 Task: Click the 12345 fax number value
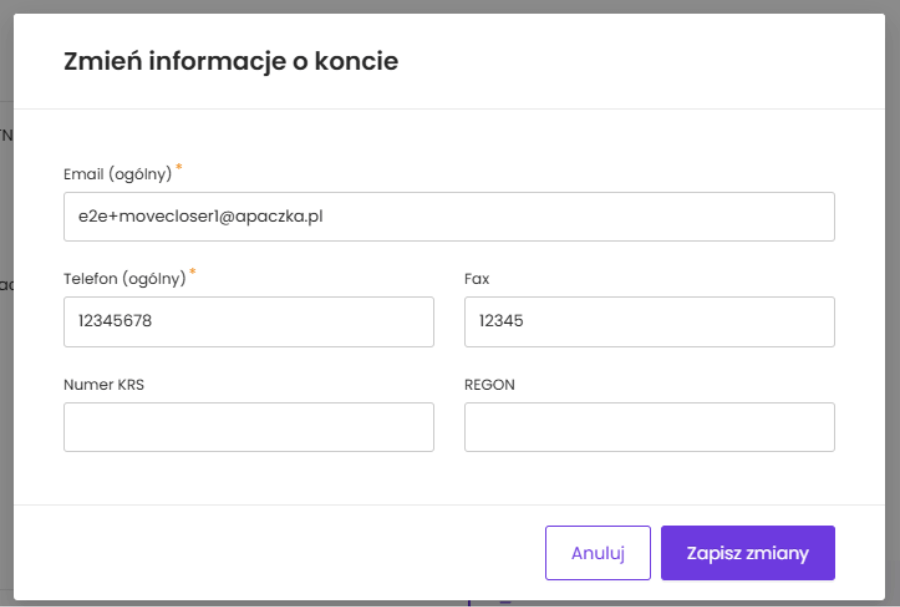tap(501, 322)
